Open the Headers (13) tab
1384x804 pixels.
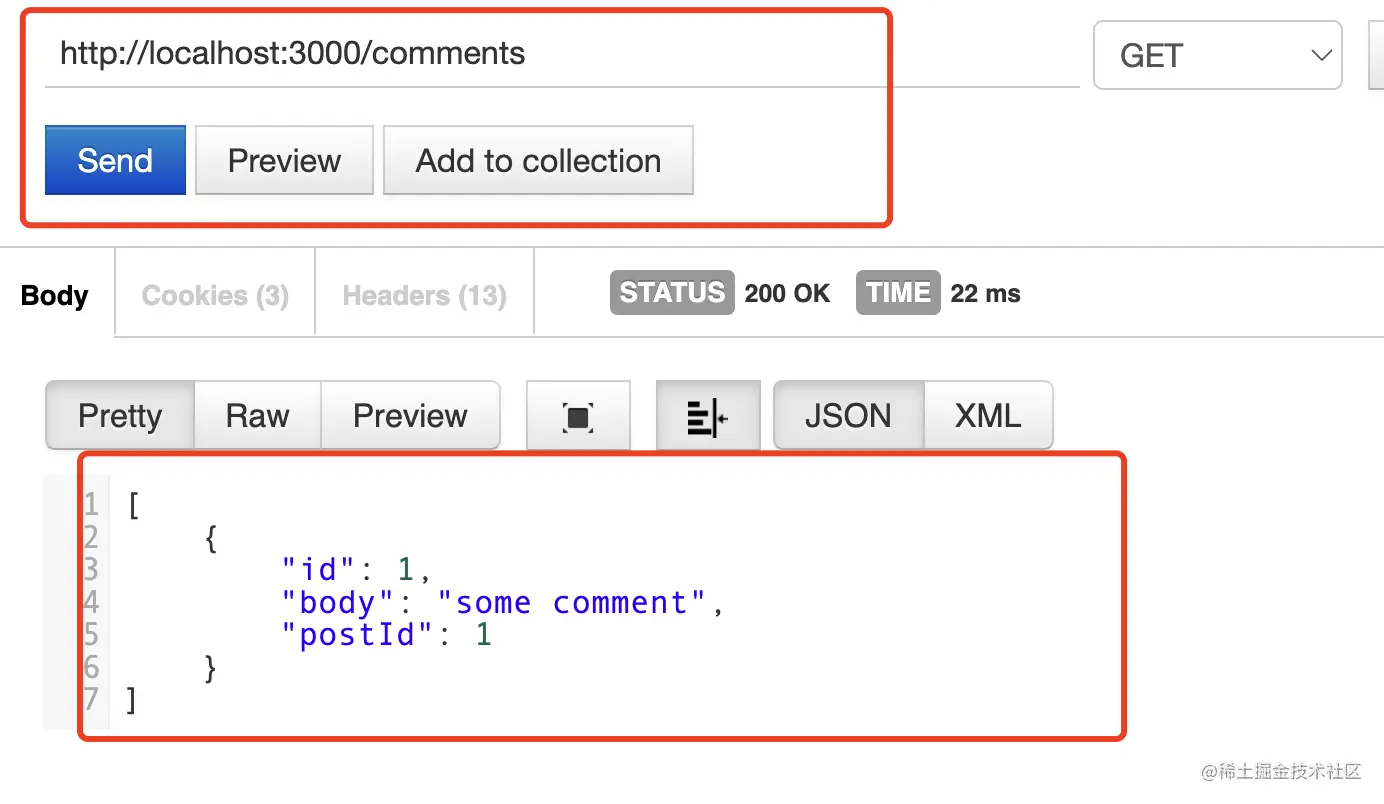(424, 295)
